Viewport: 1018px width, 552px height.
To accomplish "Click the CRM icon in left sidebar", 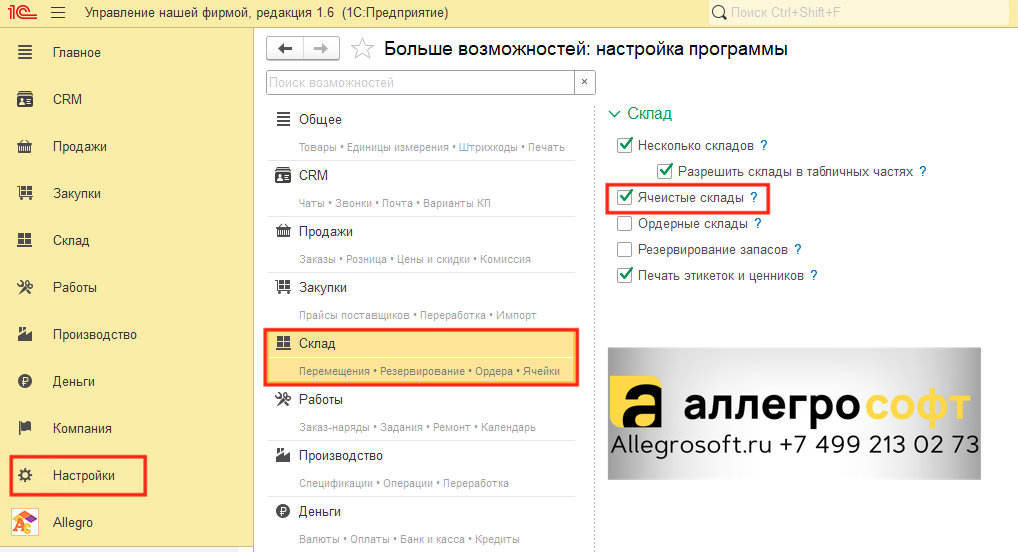I will pyautogui.click(x=25, y=99).
